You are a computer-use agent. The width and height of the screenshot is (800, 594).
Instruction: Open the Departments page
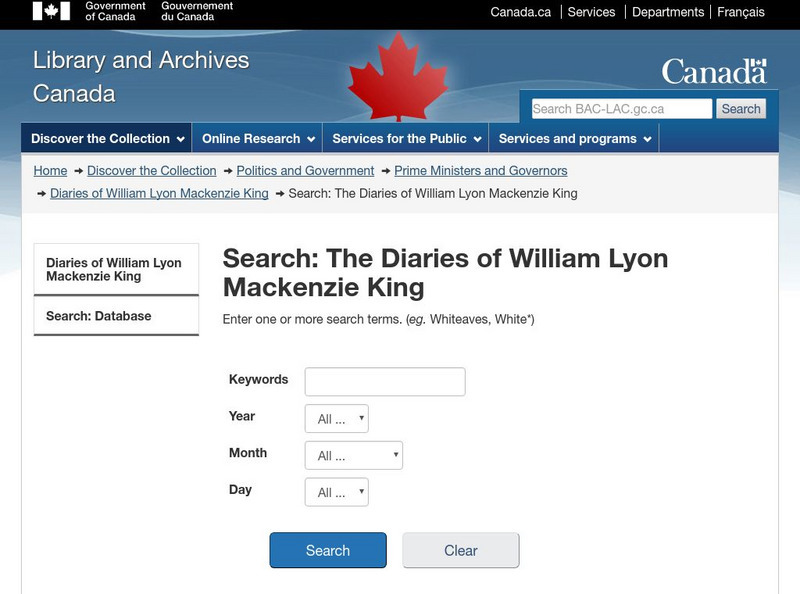668,11
